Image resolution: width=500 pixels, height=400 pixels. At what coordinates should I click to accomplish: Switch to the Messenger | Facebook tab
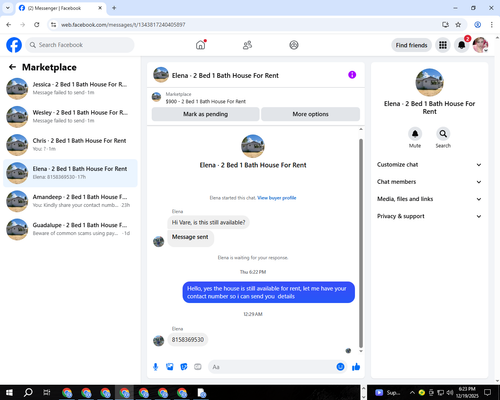tap(60, 8)
